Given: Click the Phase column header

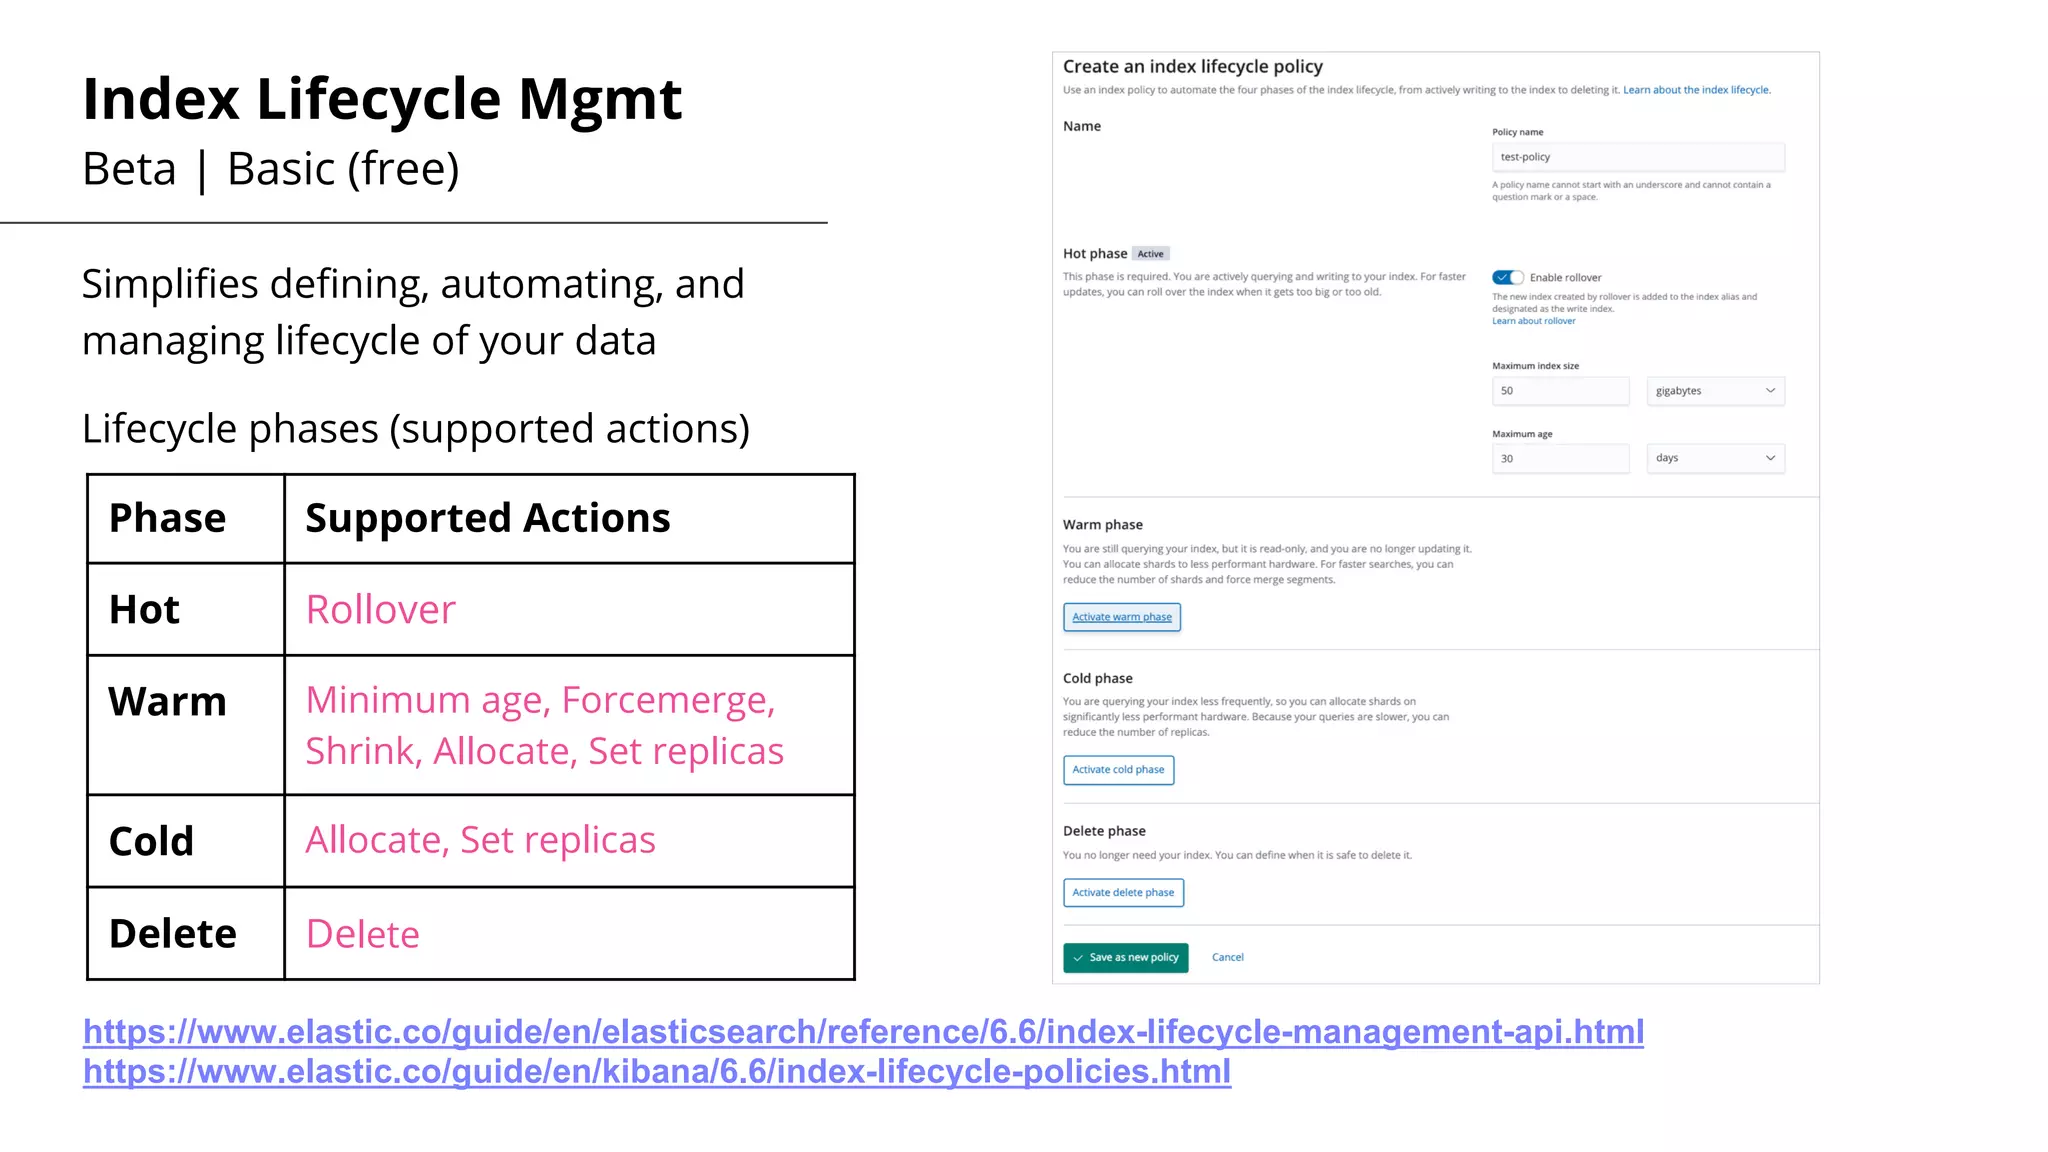Looking at the screenshot, I should [186, 518].
